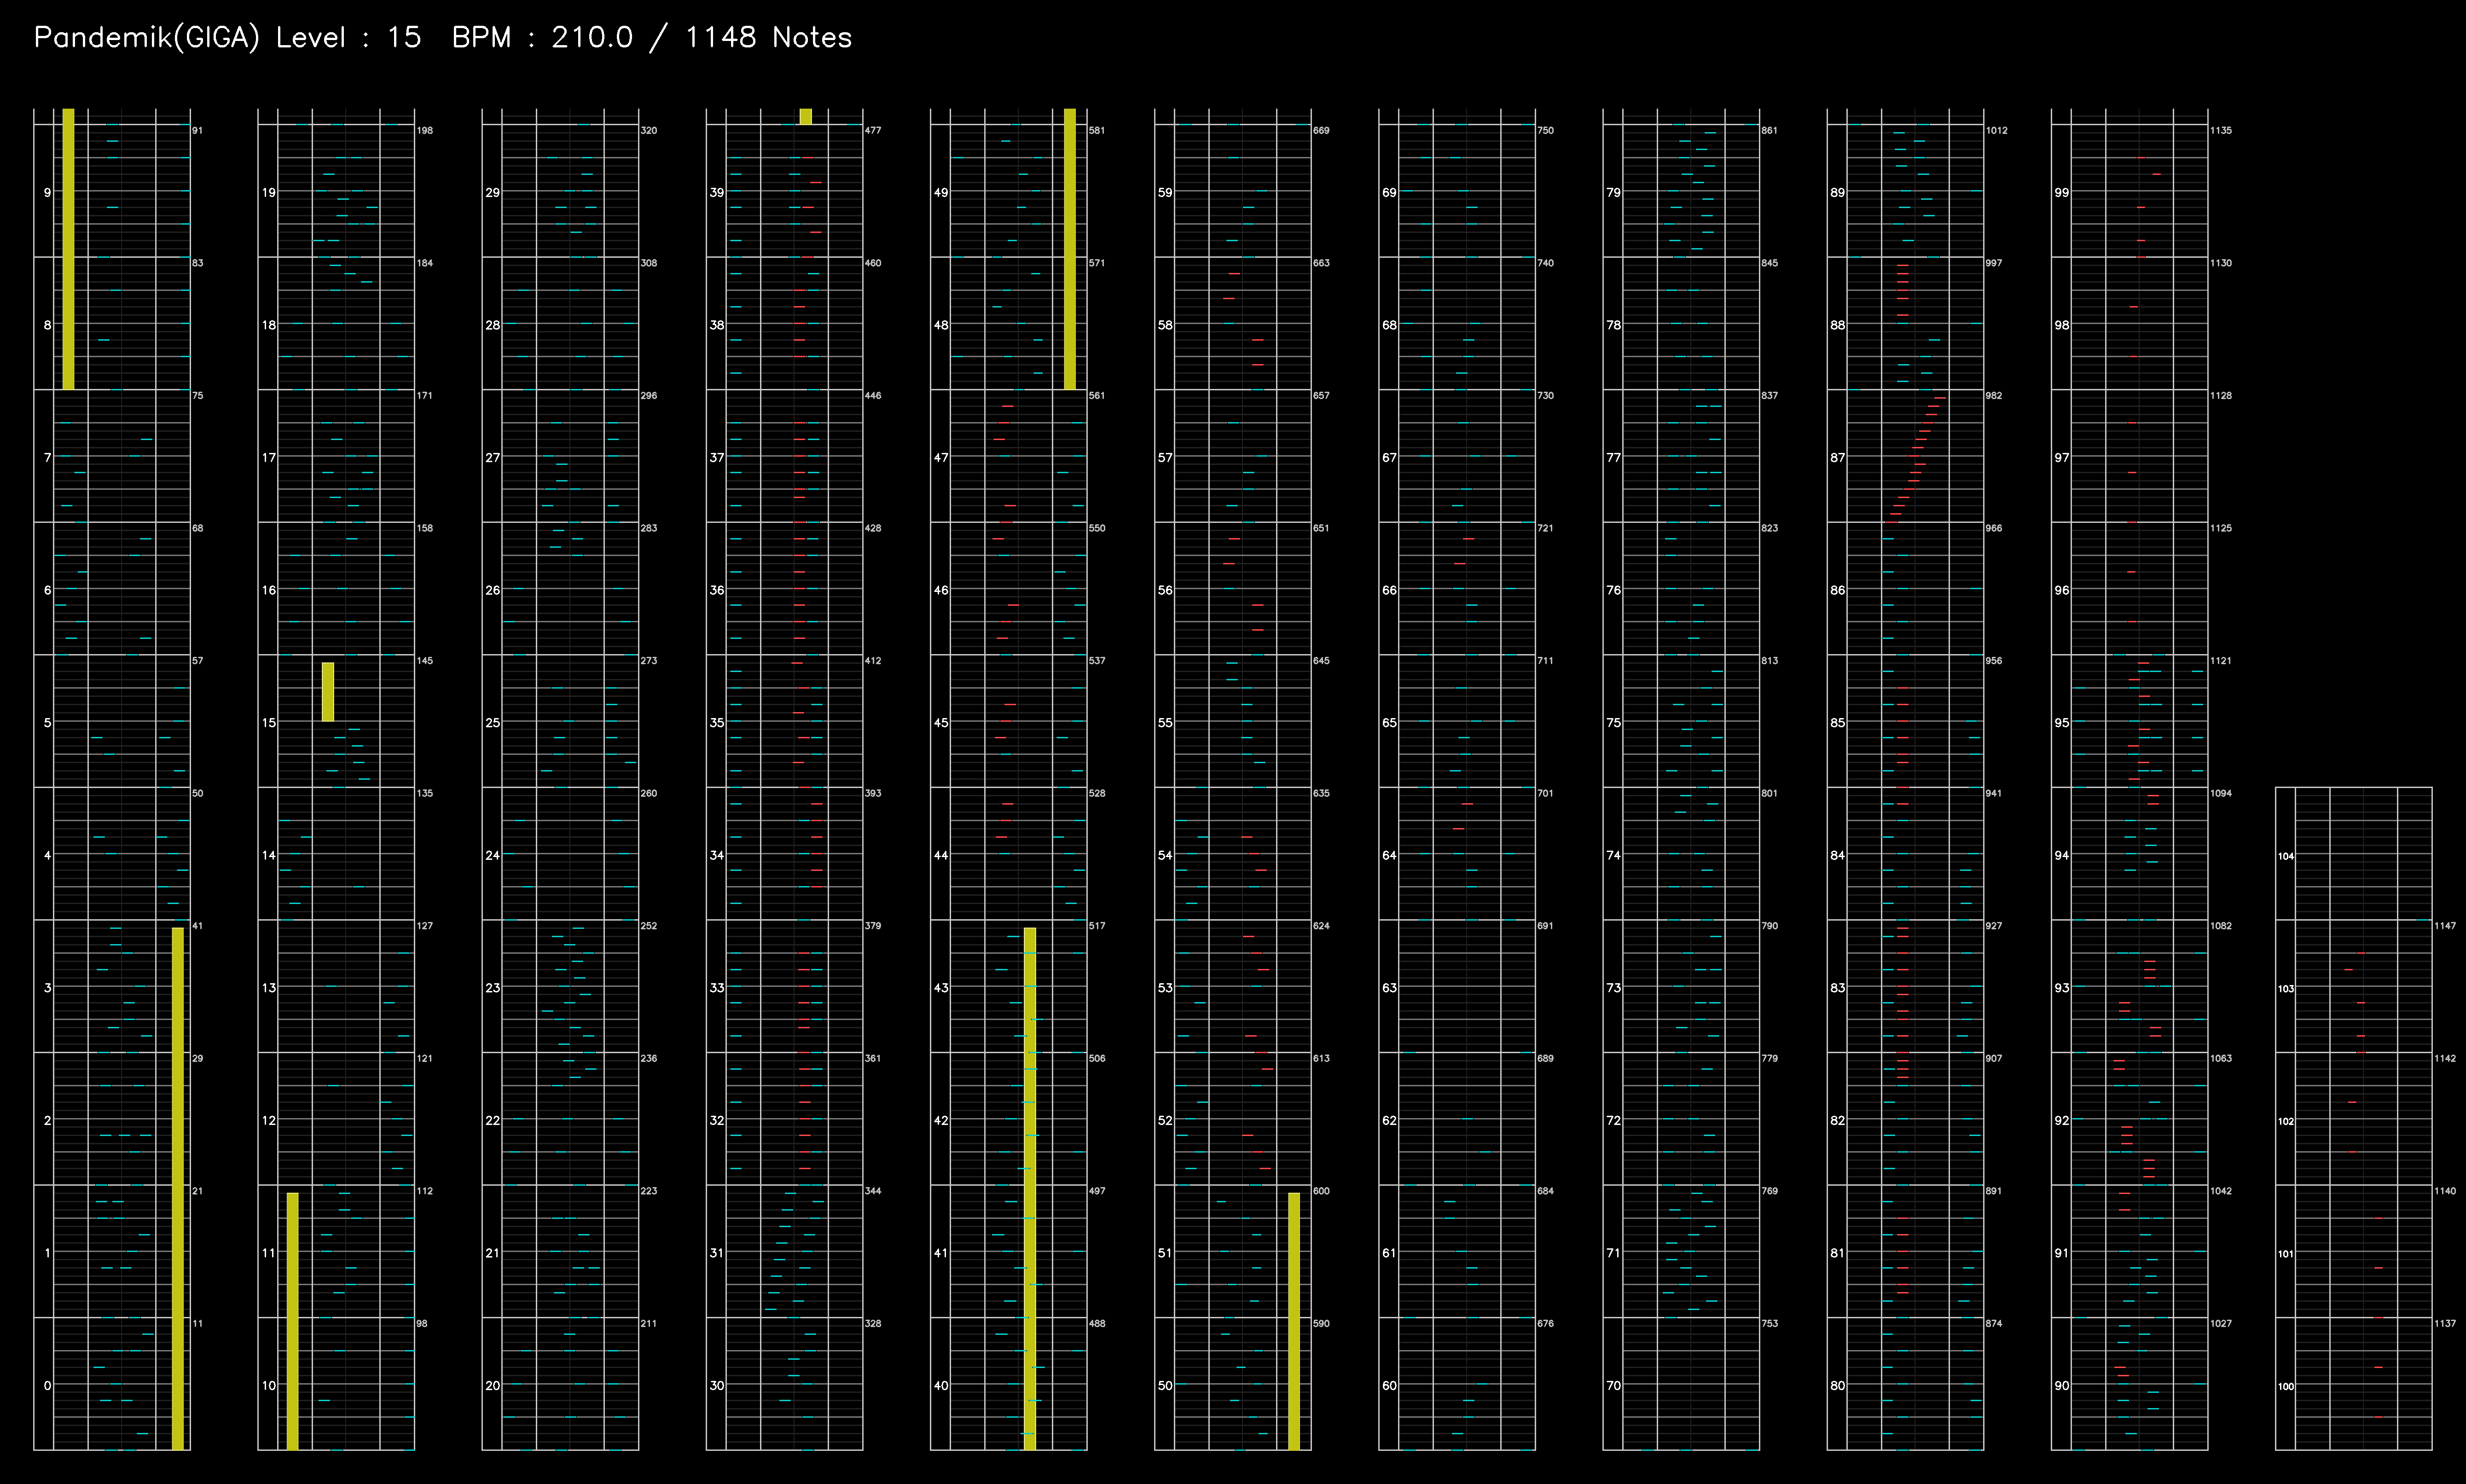2466x1484 pixels.
Task: Click the note count 198
Action: pos(425,131)
